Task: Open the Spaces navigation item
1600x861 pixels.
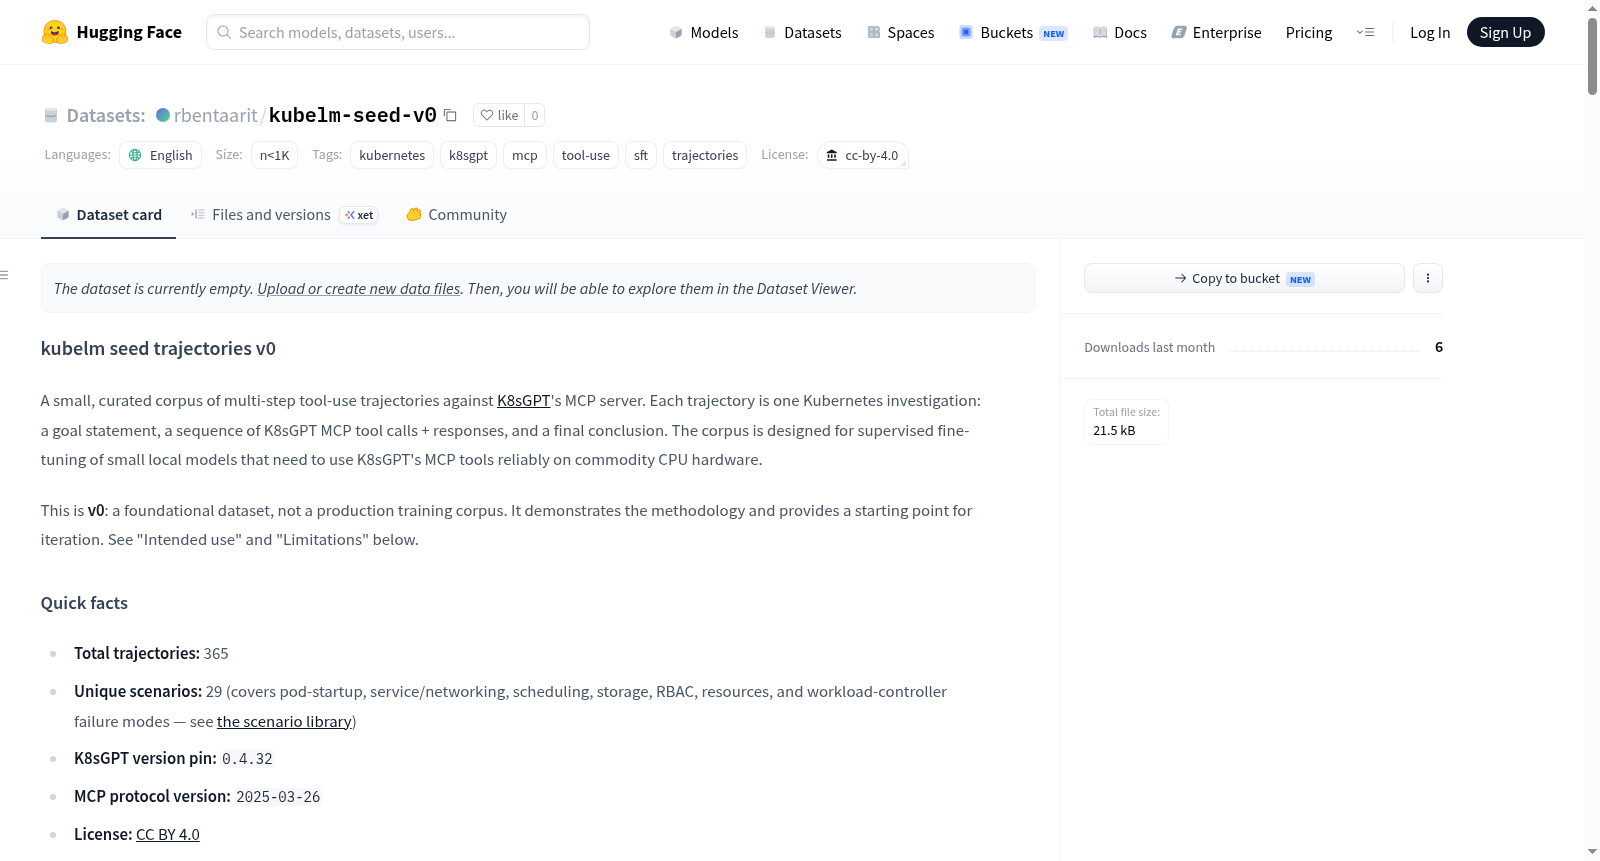Action: coord(900,32)
